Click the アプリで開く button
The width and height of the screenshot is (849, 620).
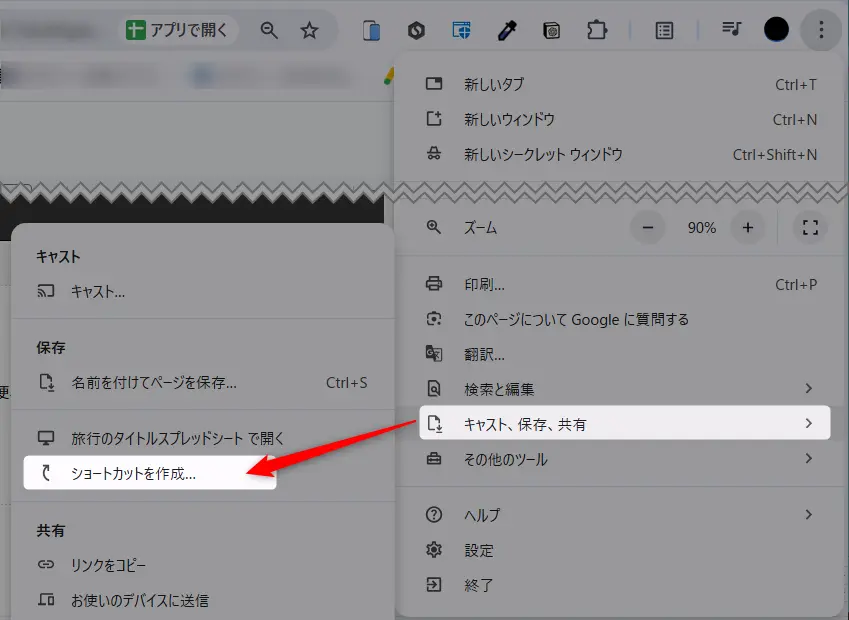(x=178, y=30)
